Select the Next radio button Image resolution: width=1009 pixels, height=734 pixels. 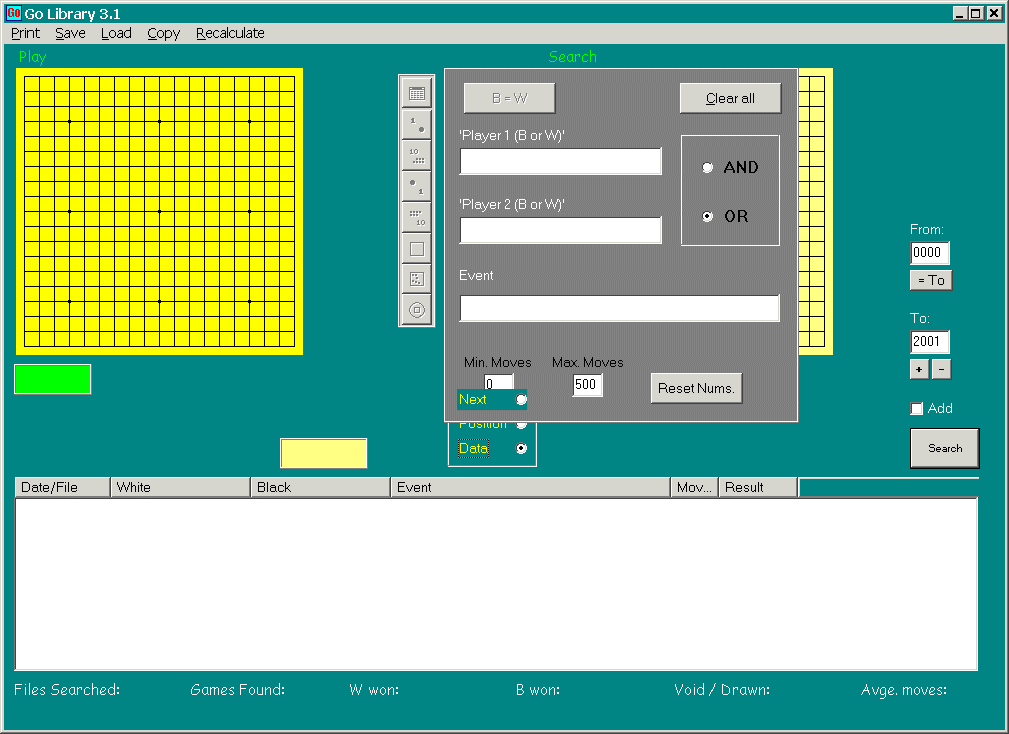coord(521,399)
